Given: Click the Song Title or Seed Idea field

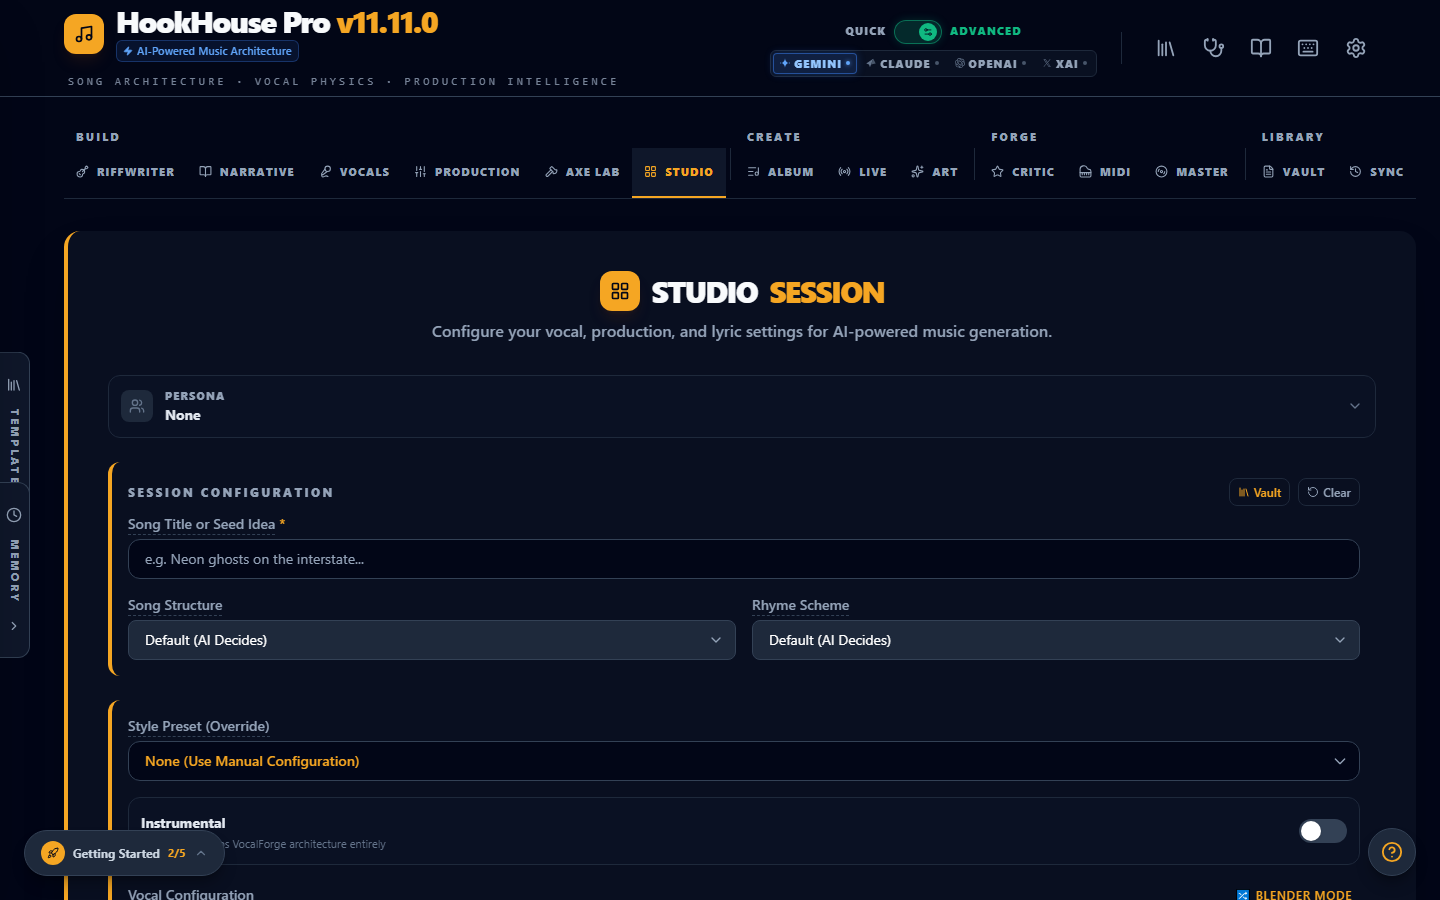Looking at the screenshot, I should pyautogui.click(x=743, y=559).
